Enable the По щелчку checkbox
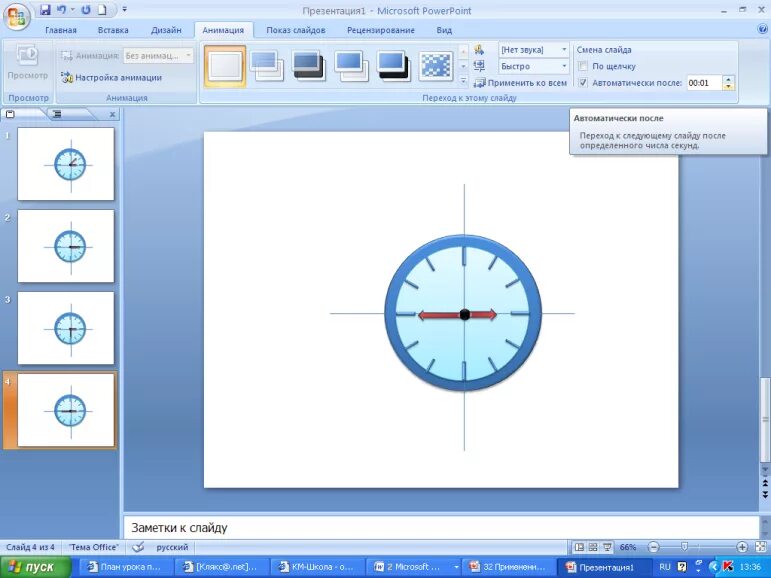Viewport: 771px width, 578px height. click(x=583, y=66)
